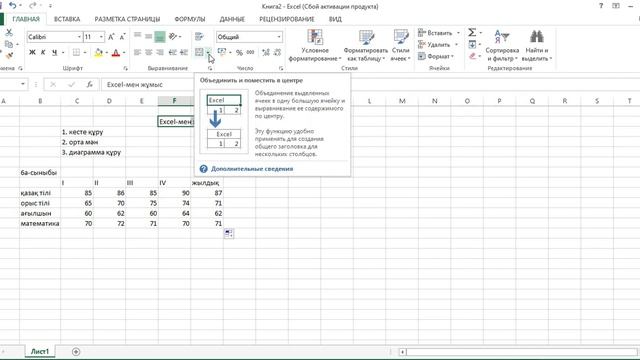Open the Calibri font name dropdown
Image resolution: width=640 pixels, height=360 pixels.
tap(79, 37)
